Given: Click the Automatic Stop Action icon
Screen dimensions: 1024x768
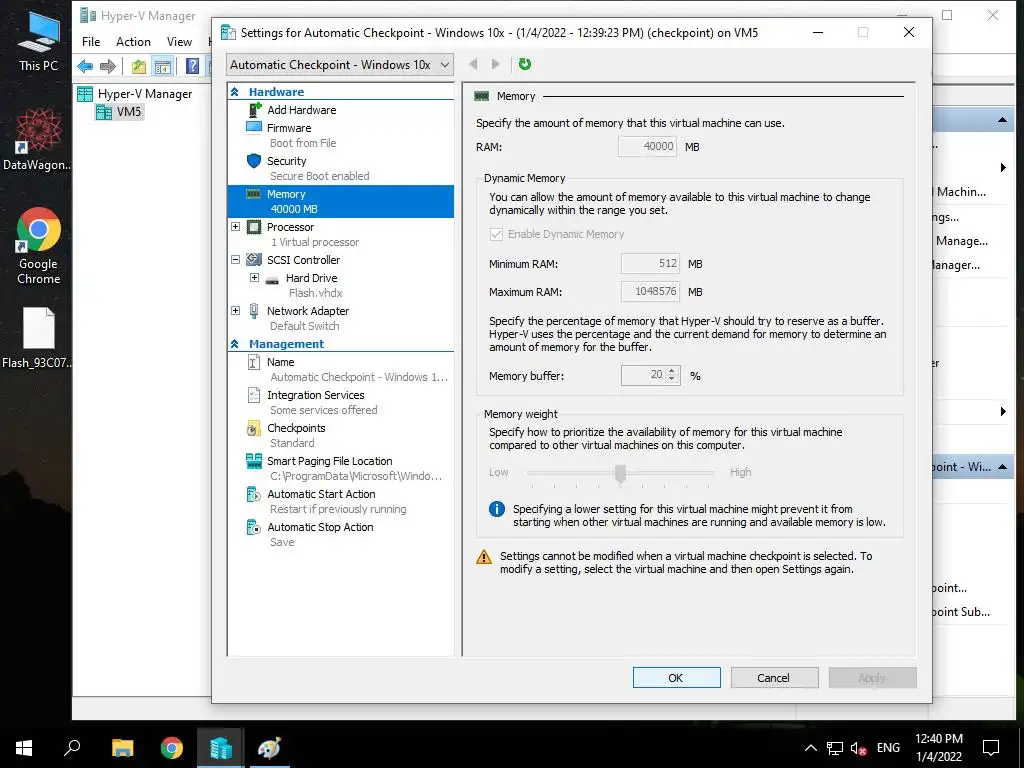Looking at the screenshot, I should tap(254, 527).
